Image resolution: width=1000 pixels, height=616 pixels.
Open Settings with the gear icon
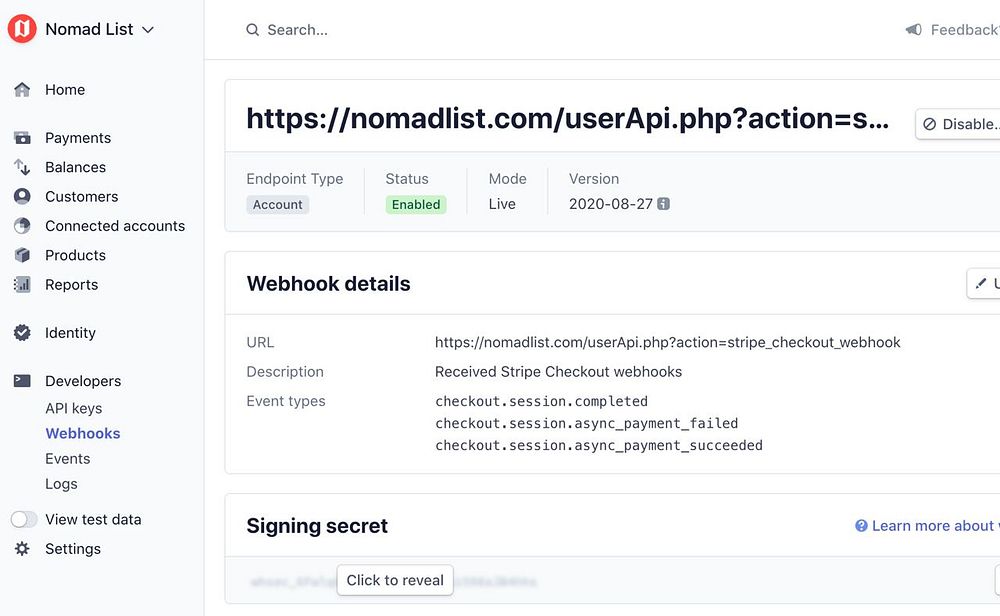(22, 549)
